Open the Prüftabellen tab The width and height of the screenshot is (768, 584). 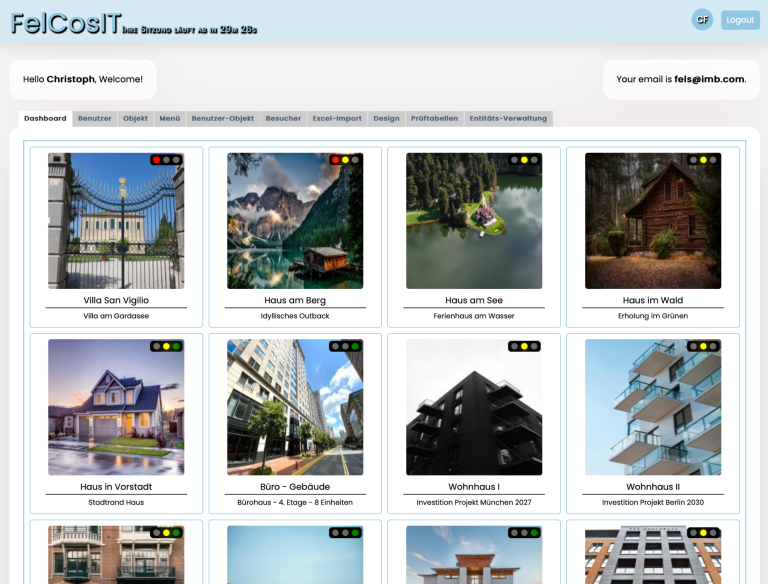click(434, 119)
